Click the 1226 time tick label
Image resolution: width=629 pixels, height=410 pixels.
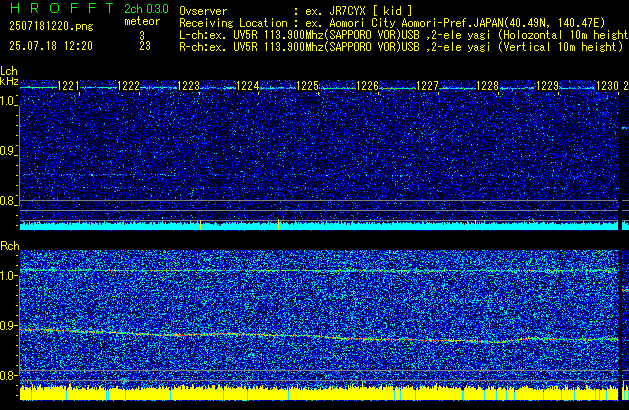[x=367, y=86]
